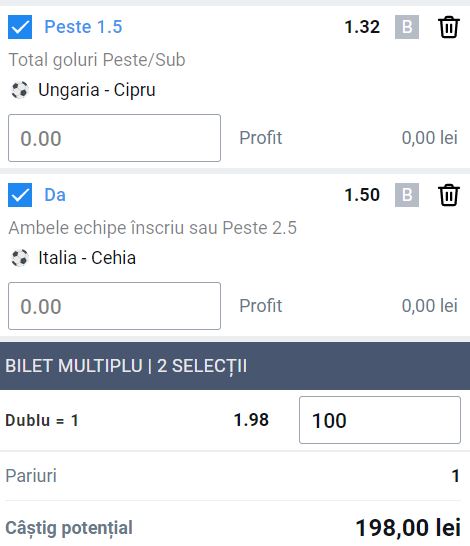Delete the Ungaria - Cipru selection with trash icon
Image resolution: width=470 pixels, height=546 pixels.
coord(448,27)
